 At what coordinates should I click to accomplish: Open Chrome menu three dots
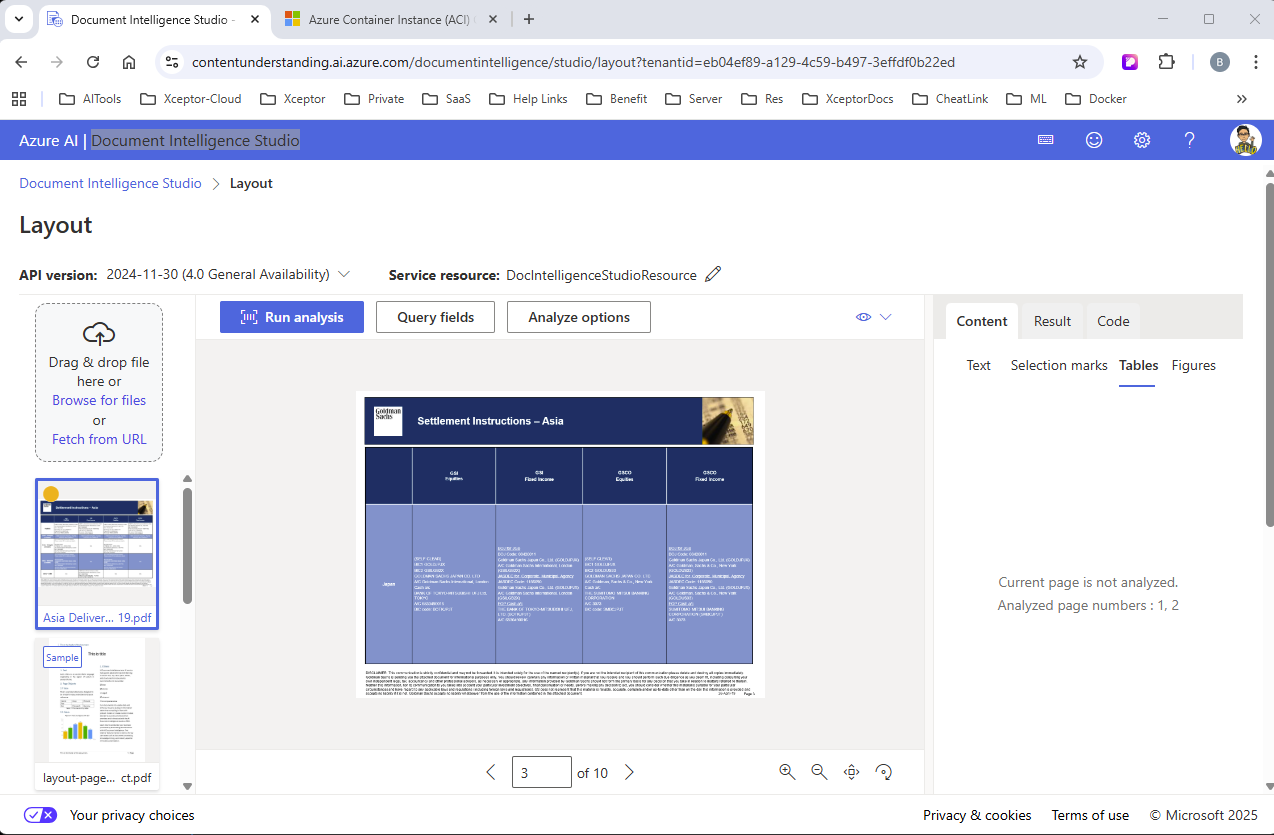coord(1256,62)
